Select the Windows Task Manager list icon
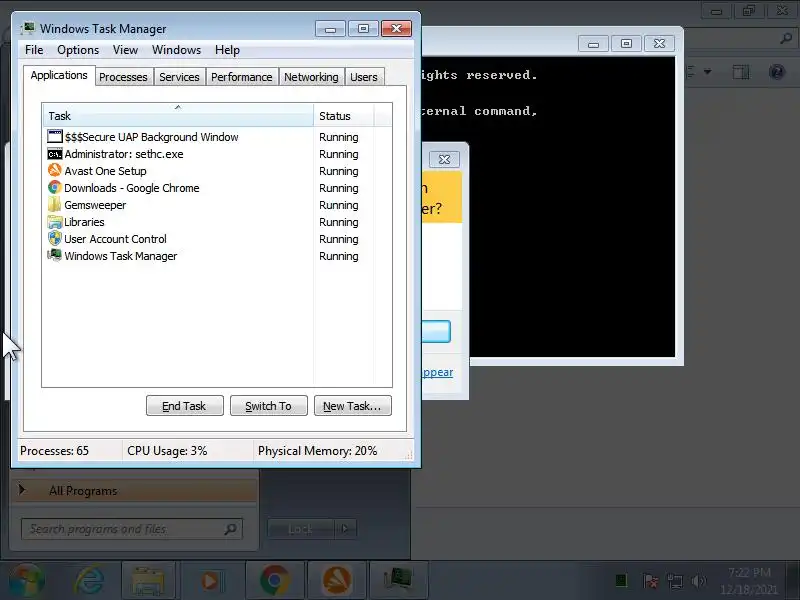The width and height of the screenshot is (800, 600). click(x=55, y=255)
